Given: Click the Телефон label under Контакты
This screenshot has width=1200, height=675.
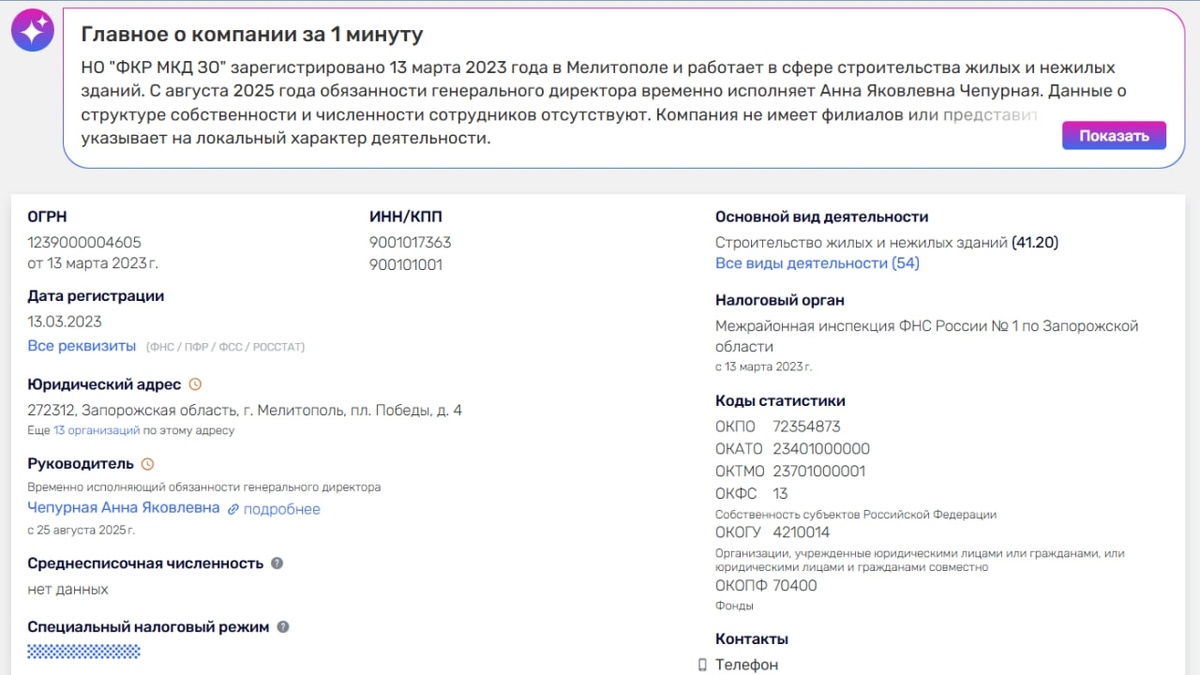Looking at the screenshot, I should pos(747,665).
